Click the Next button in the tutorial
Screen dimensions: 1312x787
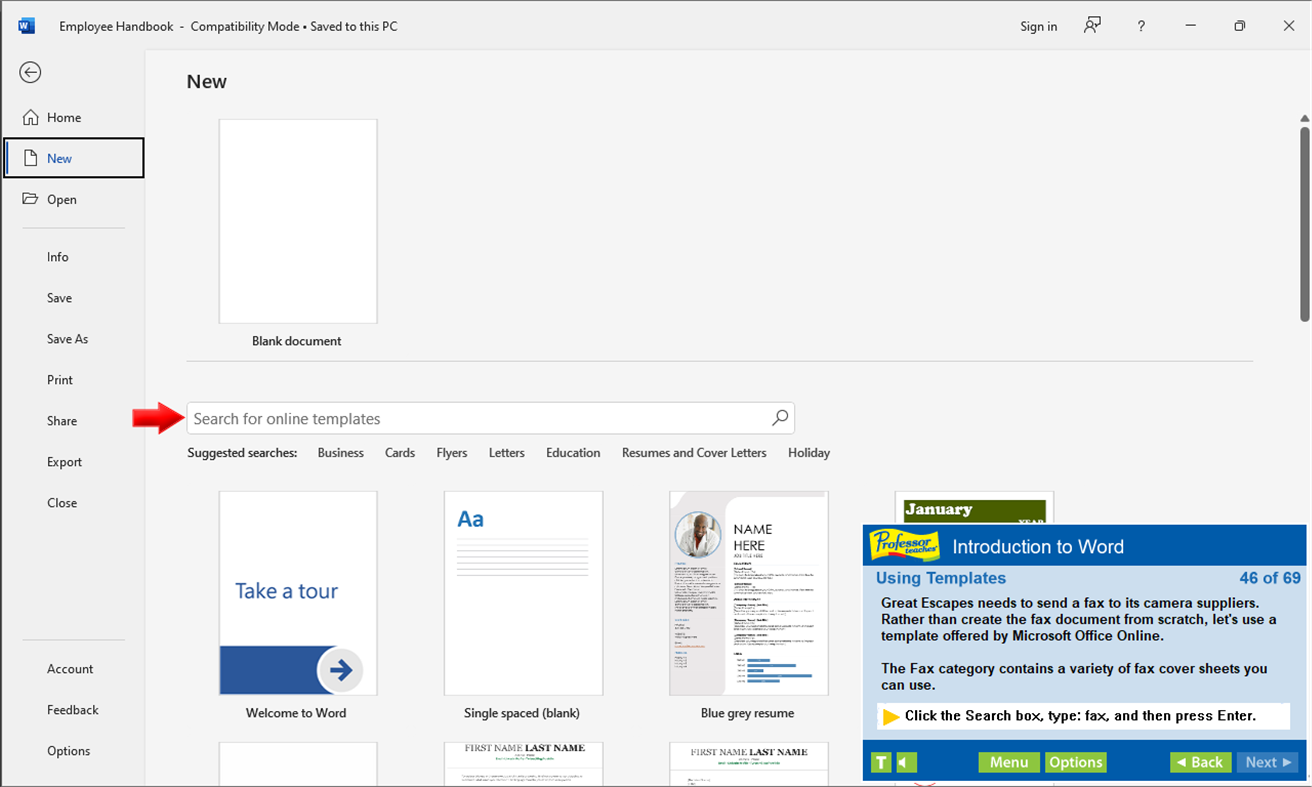1267,762
